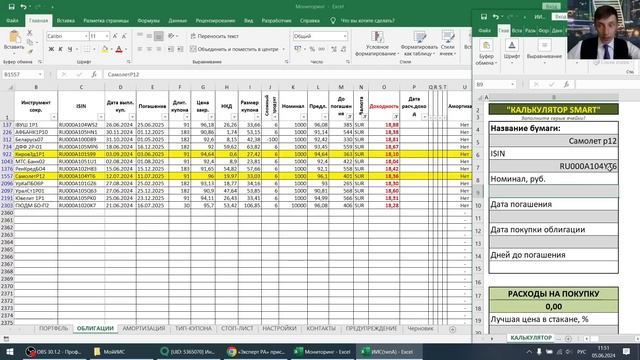This screenshot has width=640, height=360.
Task: Apply the red font color
Action: [x=119, y=49]
